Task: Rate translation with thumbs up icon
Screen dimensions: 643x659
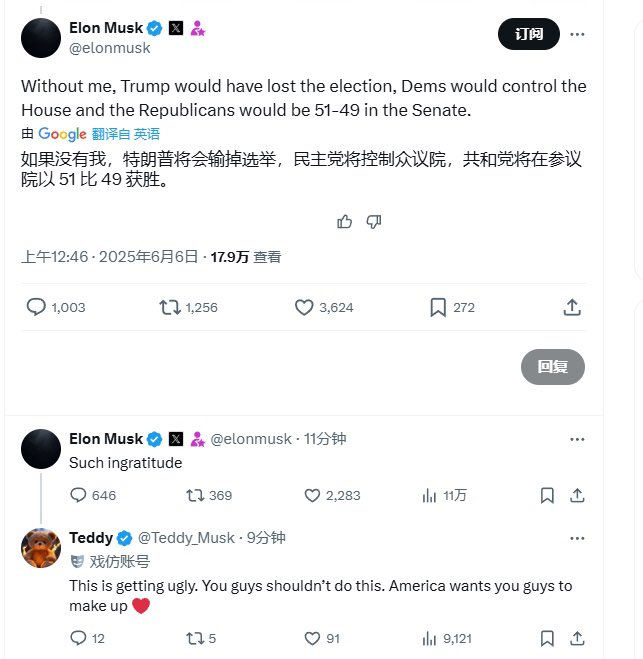Action: pos(345,221)
